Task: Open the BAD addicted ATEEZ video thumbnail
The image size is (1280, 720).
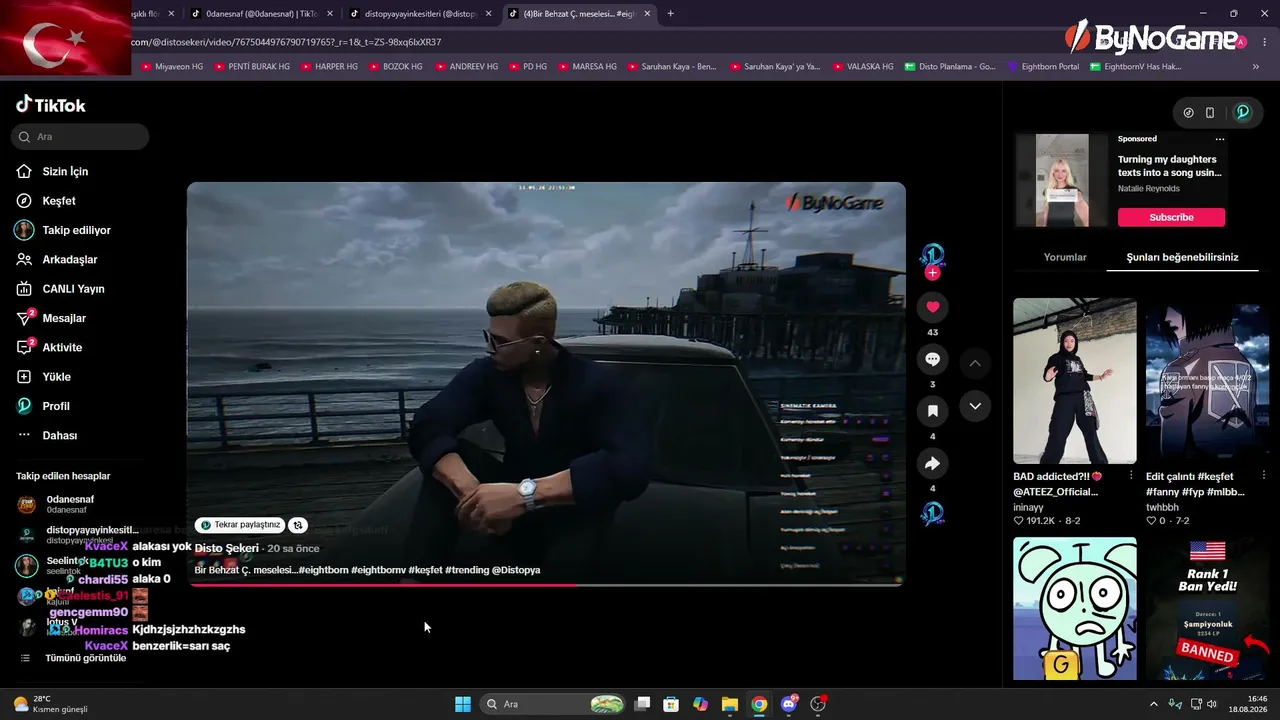Action: 1075,381
